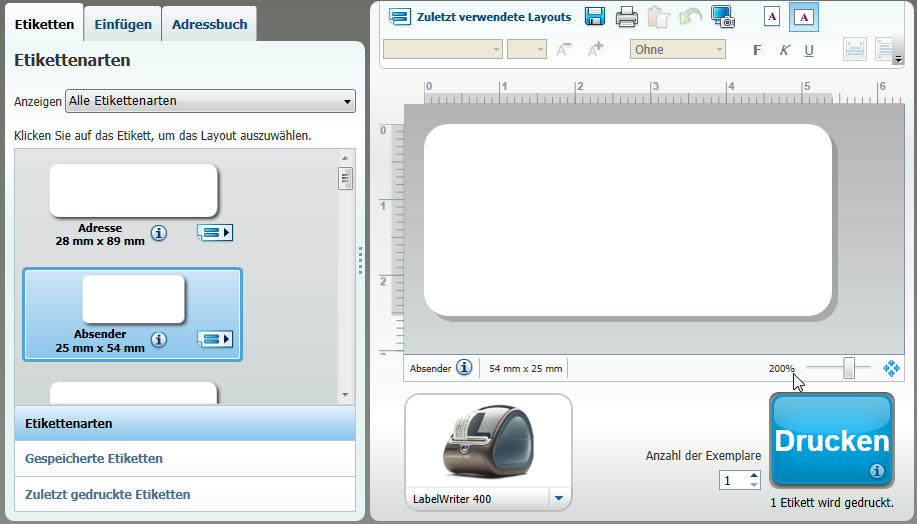Toggle bold formatting F button
The height and width of the screenshot is (524, 917).
point(757,50)
